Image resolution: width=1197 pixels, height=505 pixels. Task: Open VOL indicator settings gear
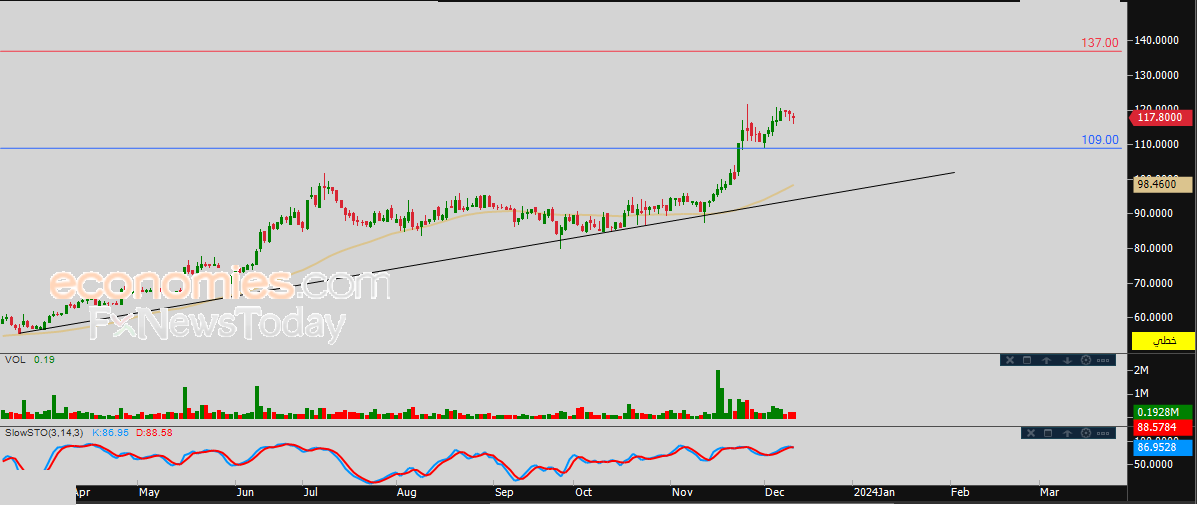pos(1086,360)
